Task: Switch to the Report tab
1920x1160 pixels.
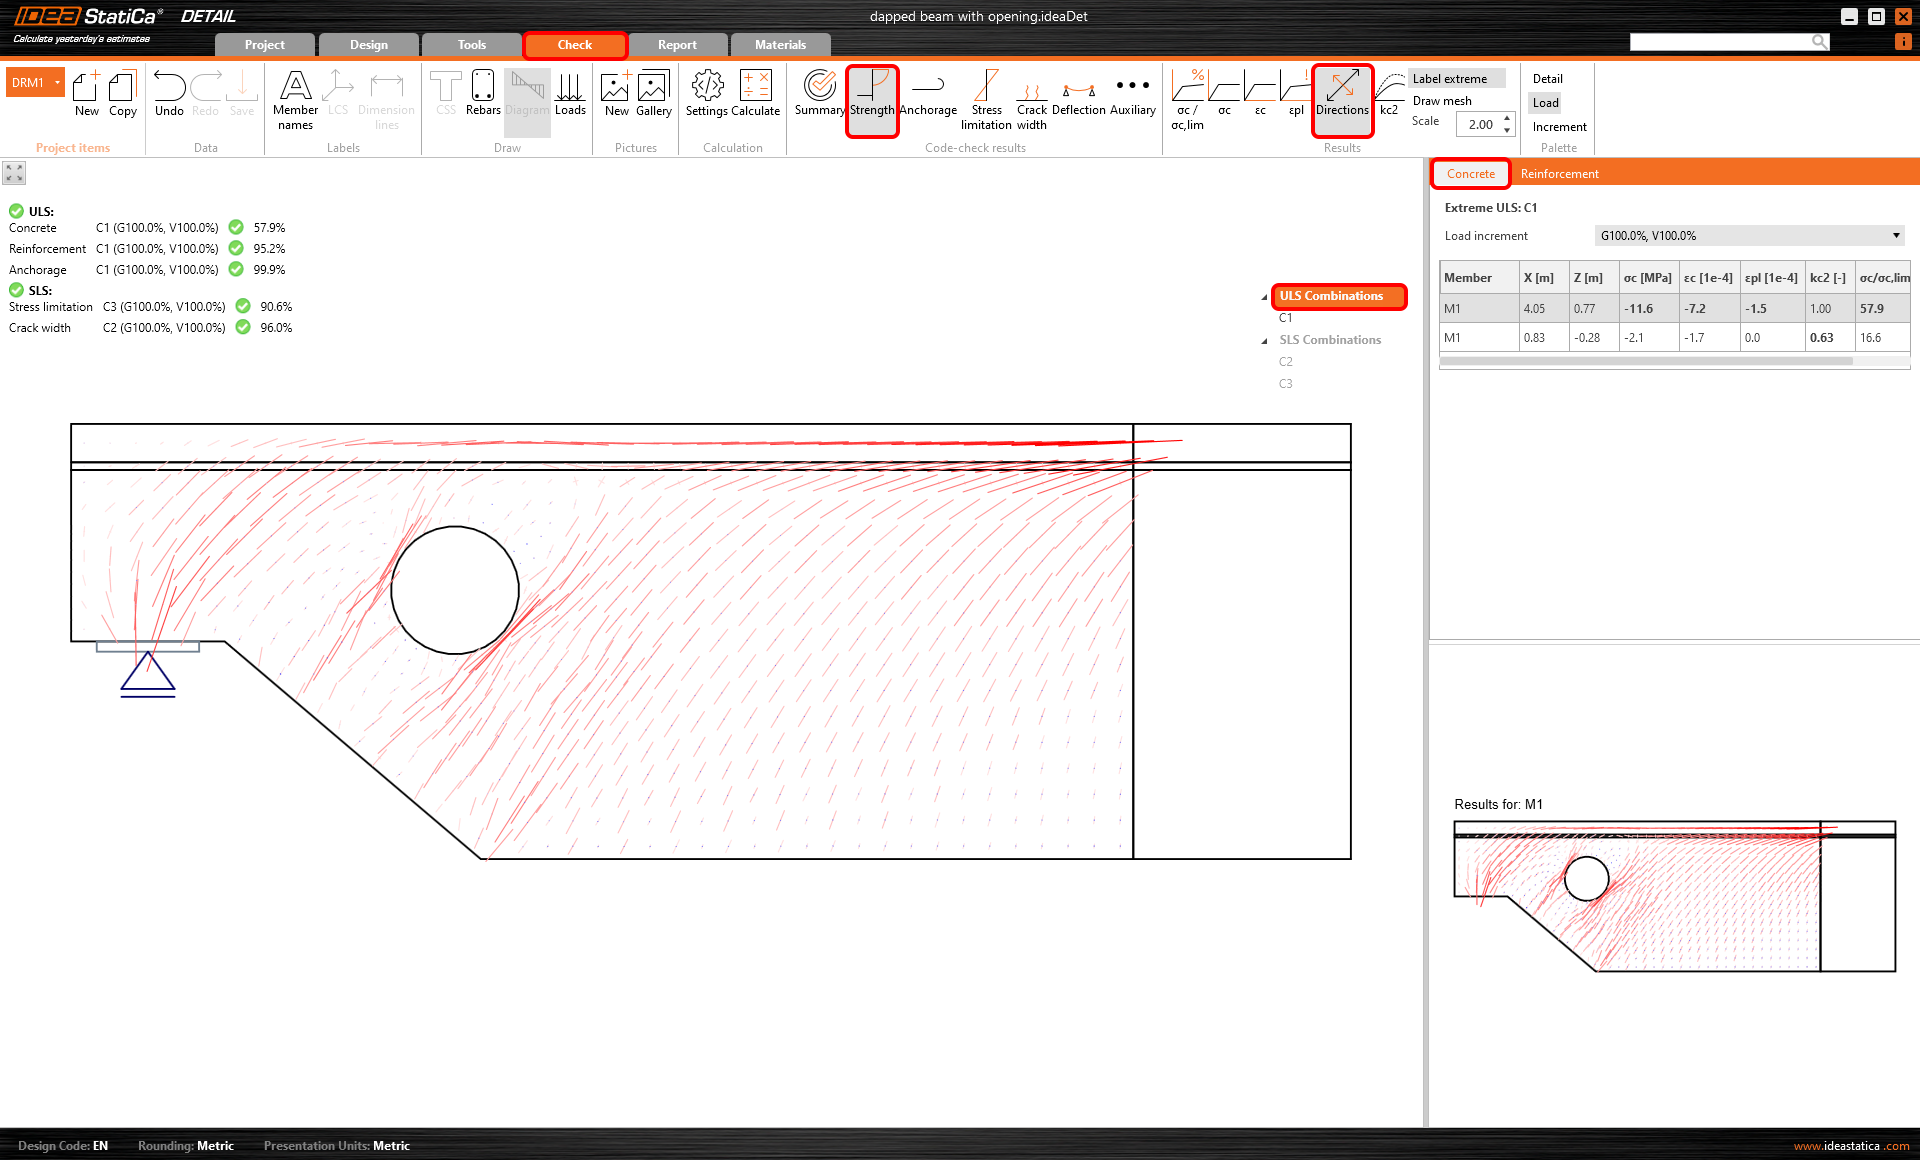Action: pyautogui.click(x=677, y=45)
